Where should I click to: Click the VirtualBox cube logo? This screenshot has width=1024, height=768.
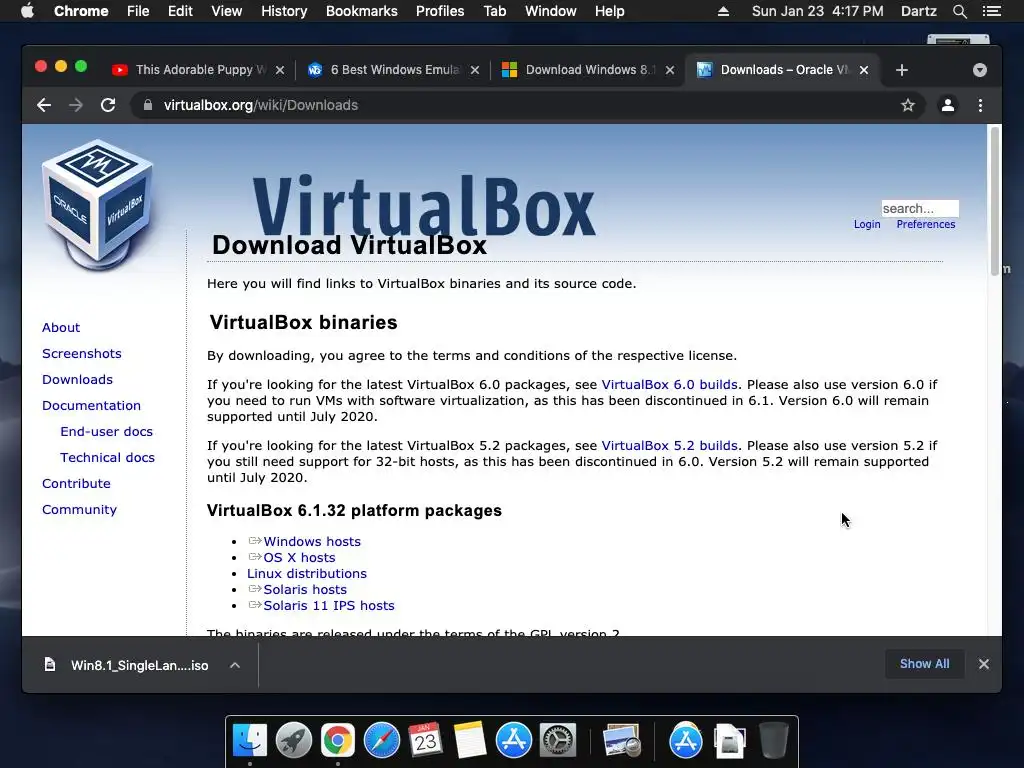(x=98, y=204)
